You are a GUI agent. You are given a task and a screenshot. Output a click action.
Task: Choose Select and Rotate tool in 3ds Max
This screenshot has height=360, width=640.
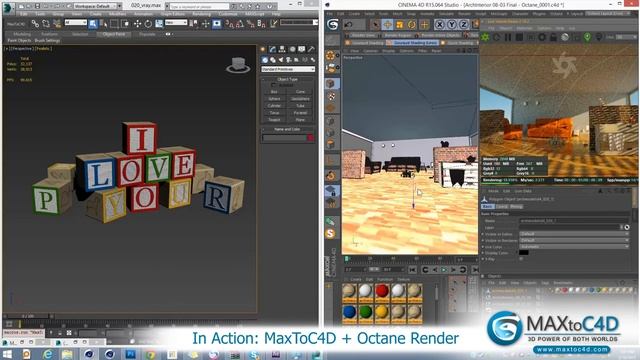(148, 24)
